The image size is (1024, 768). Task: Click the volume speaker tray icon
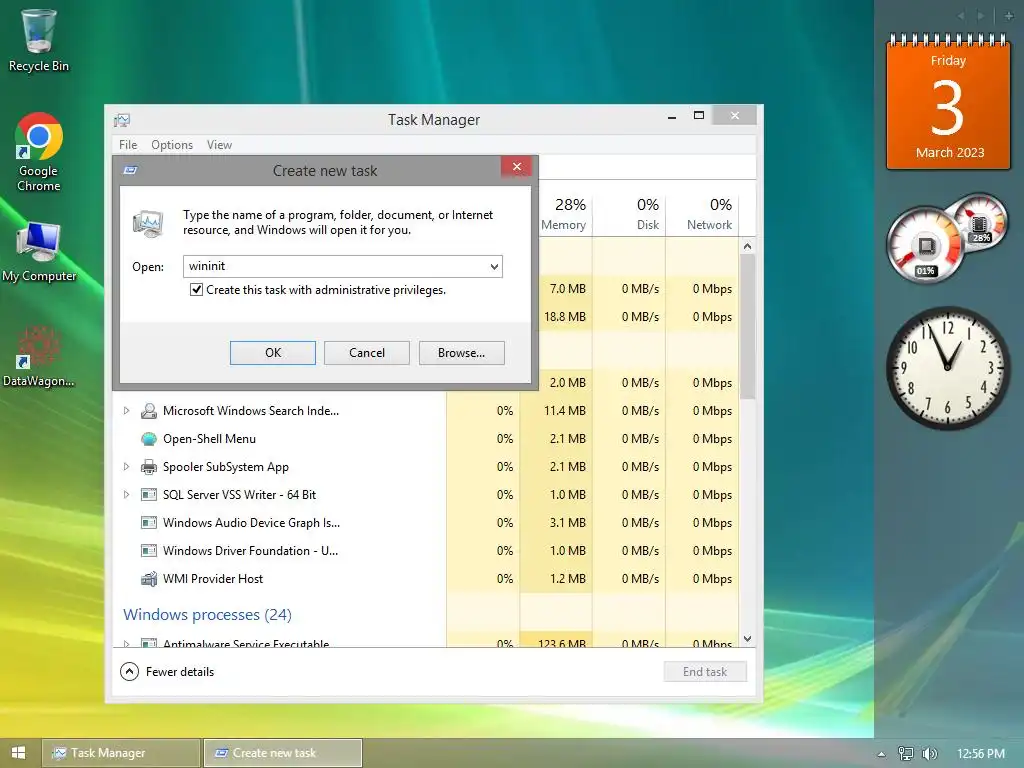929,754
